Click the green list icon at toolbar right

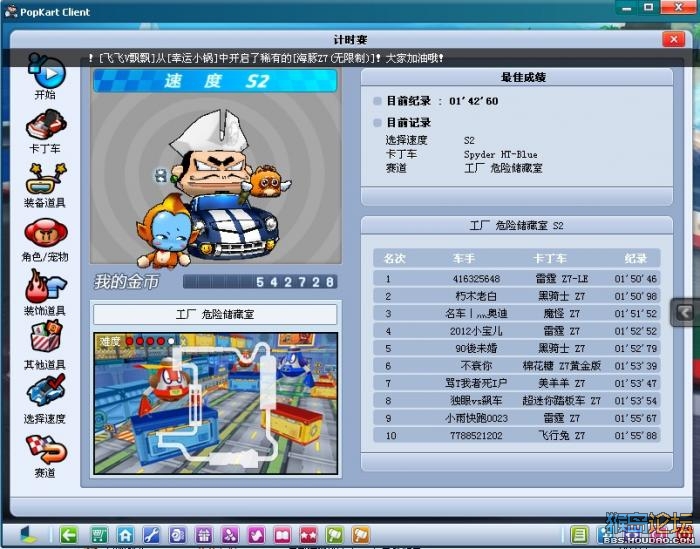579,535
